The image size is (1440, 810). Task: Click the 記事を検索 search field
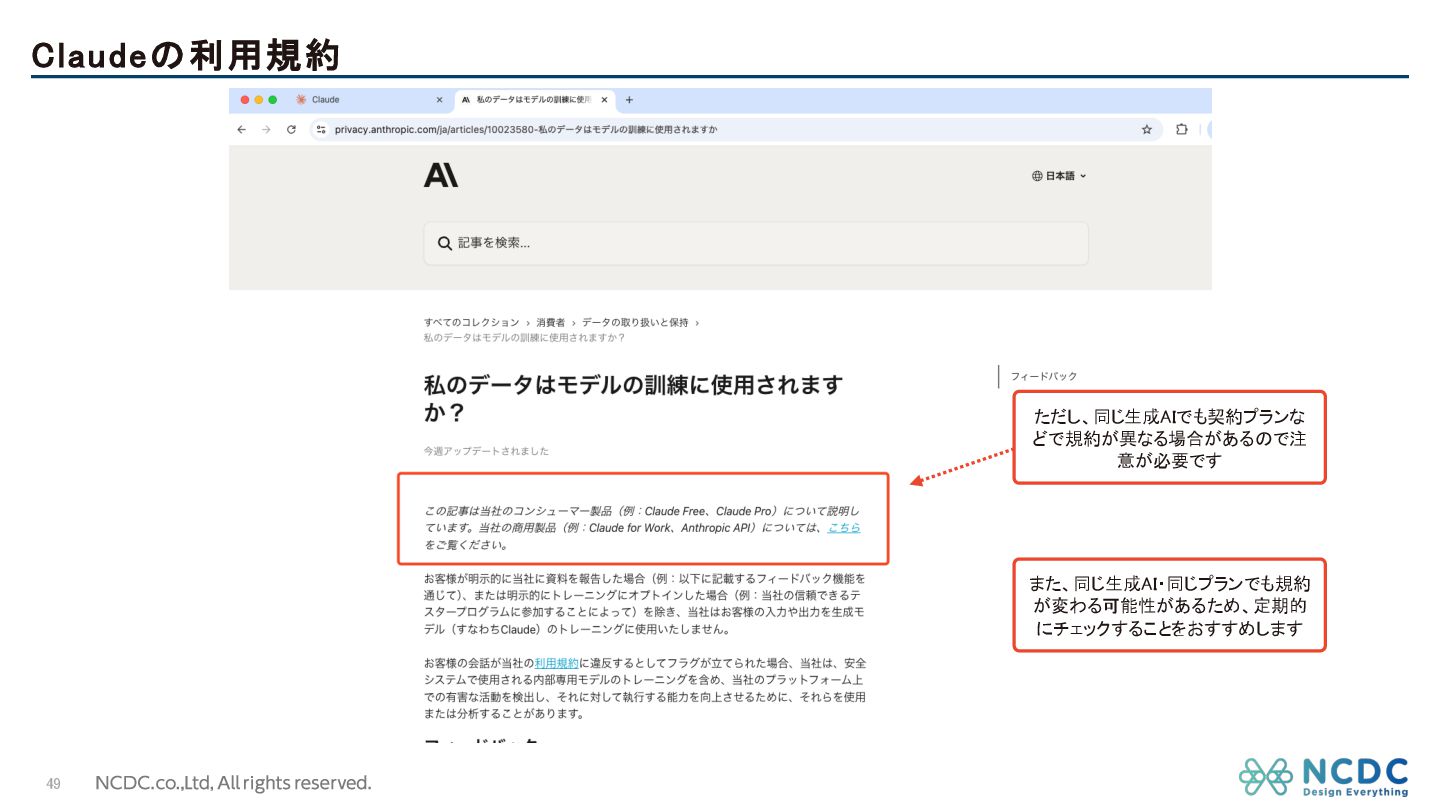[756, 243]
